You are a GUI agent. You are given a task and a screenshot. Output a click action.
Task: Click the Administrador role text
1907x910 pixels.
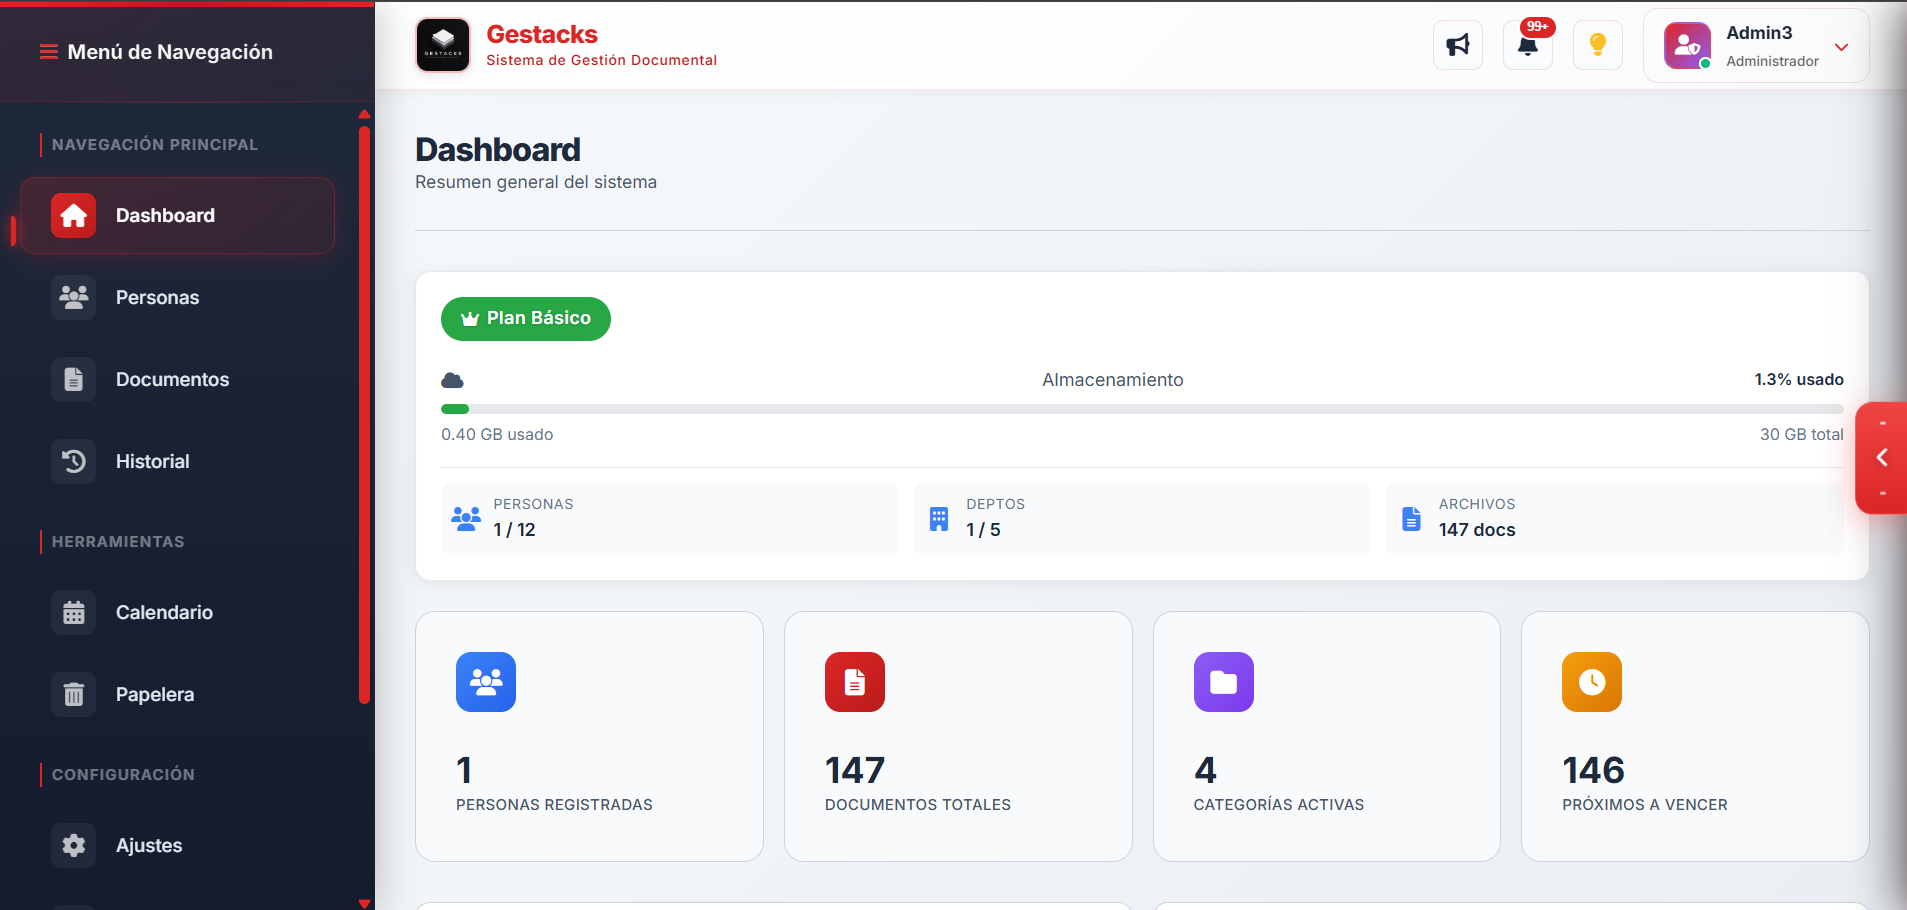(1772, 61)
